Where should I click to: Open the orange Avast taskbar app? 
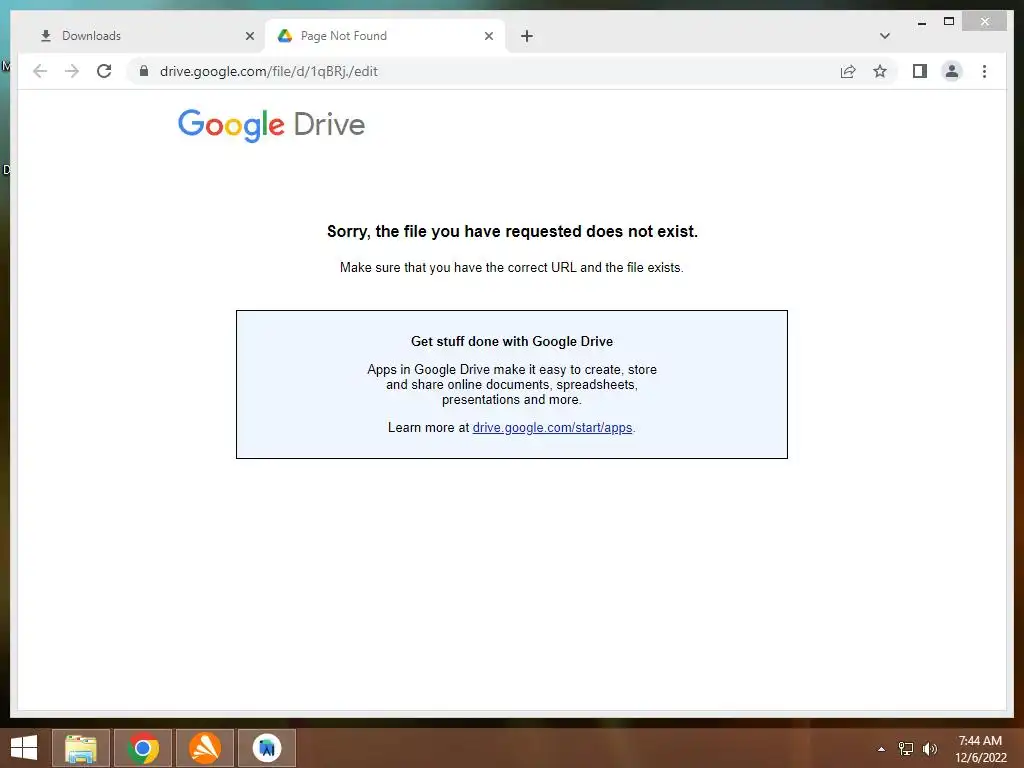click(205, 748)
